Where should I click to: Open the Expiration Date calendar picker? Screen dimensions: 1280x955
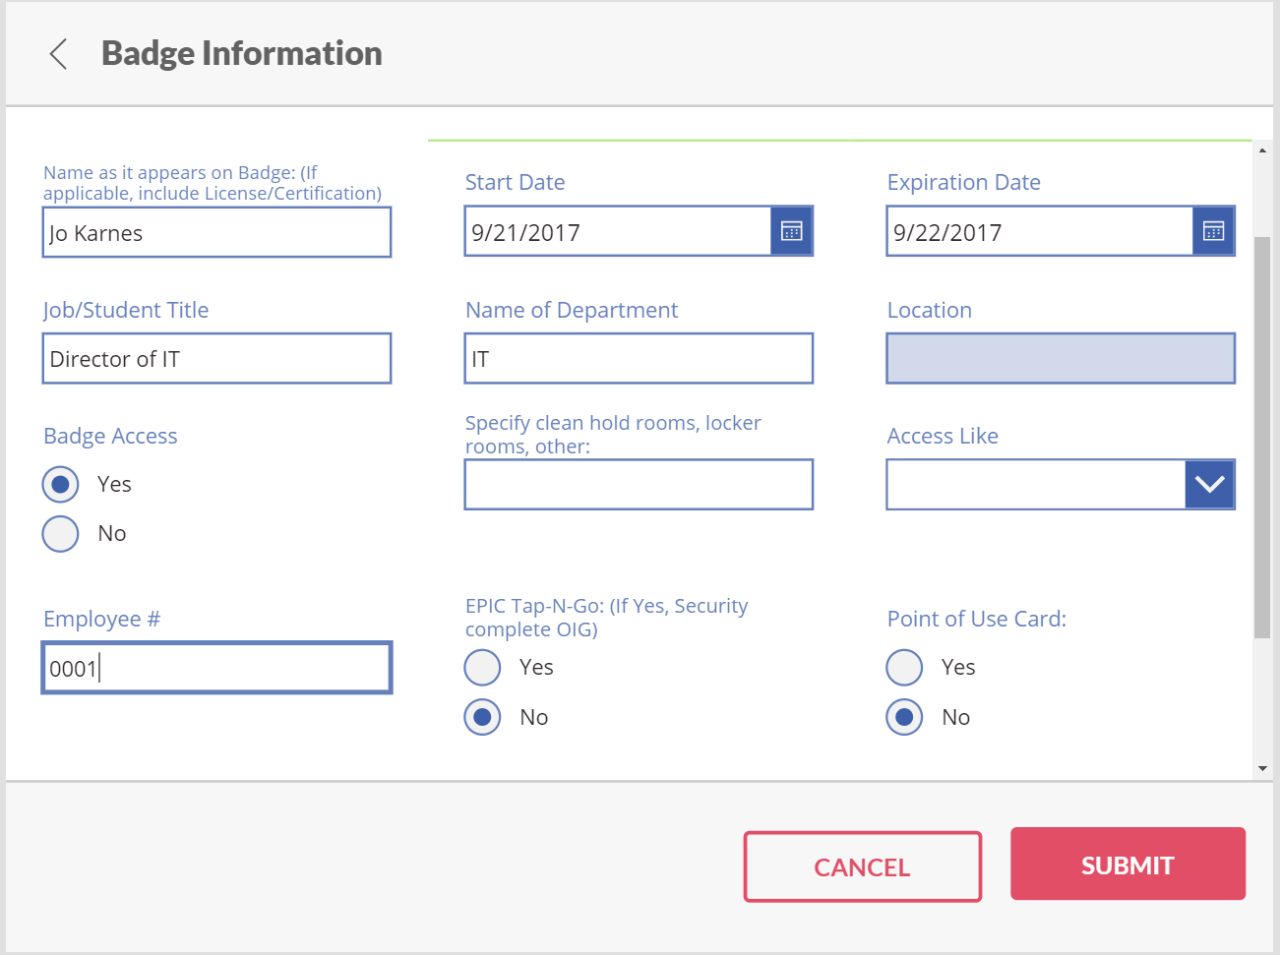point(1213,232)
